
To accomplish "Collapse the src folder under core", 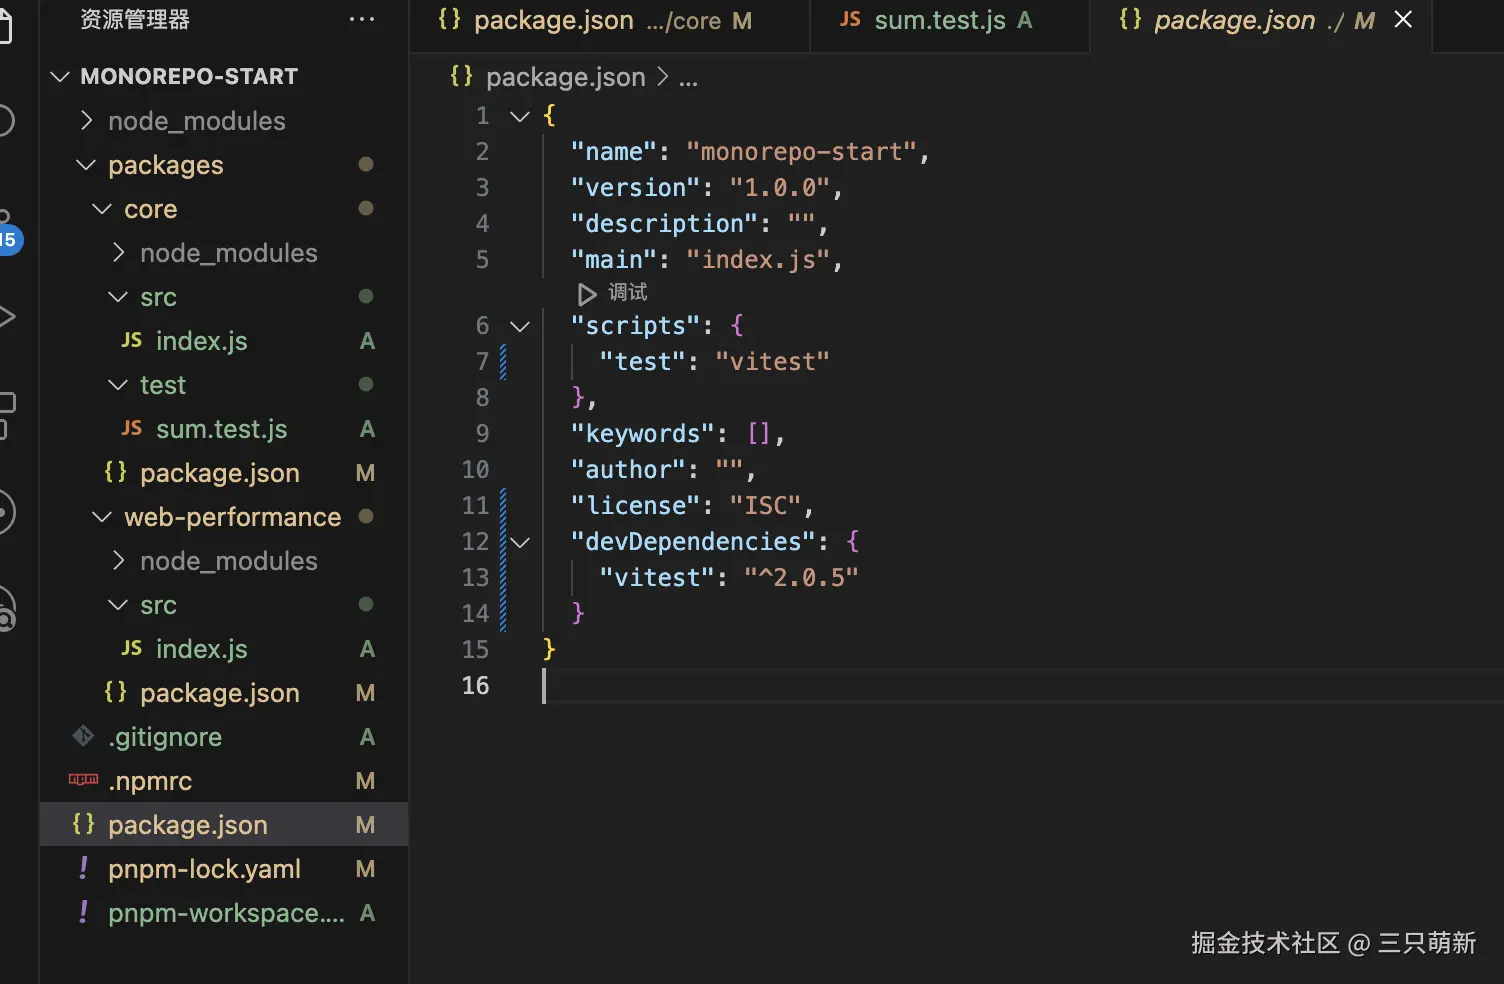I will tap(118, 297).
